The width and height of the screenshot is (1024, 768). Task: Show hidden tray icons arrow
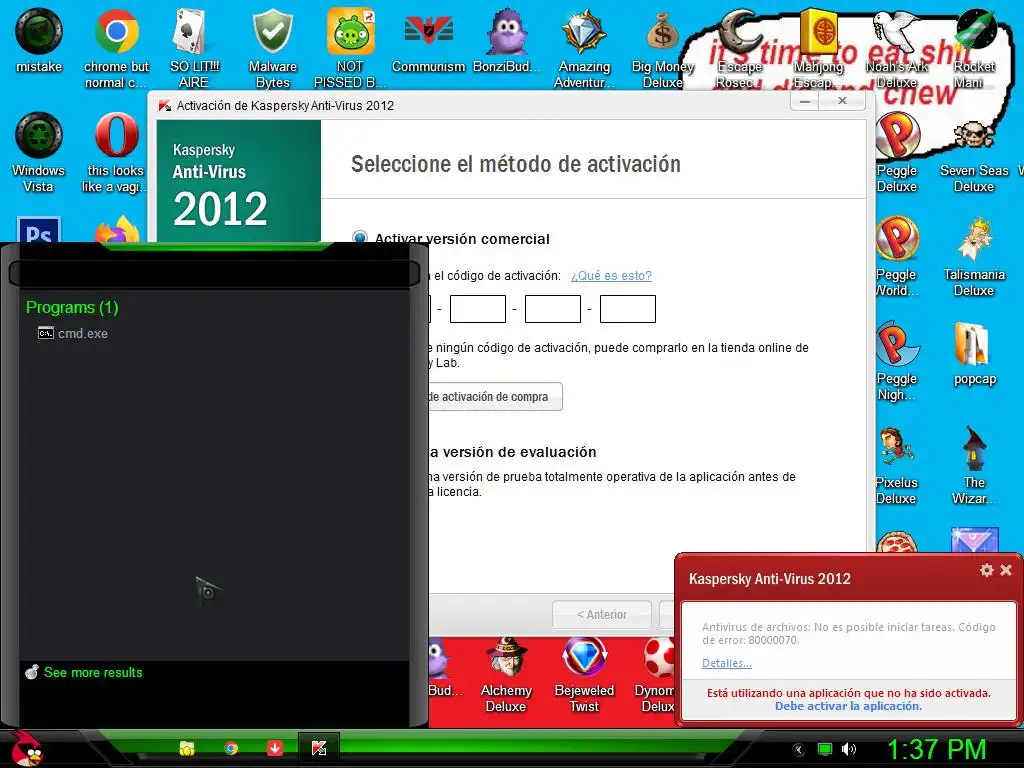(x=799, y=750)
